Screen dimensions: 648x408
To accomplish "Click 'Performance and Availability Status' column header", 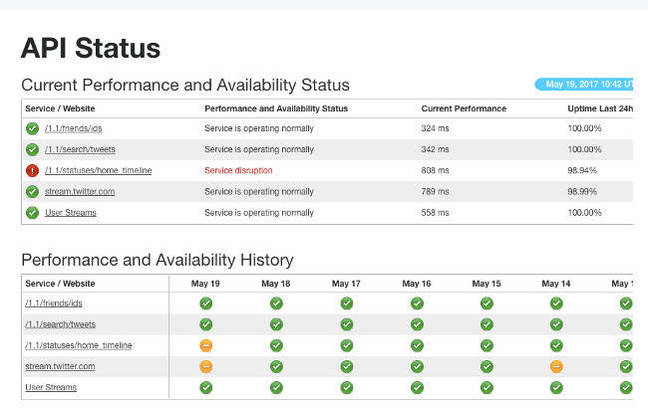I will click(276, 108).
